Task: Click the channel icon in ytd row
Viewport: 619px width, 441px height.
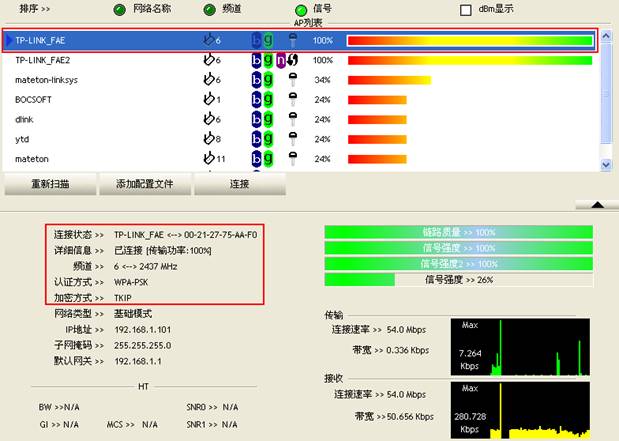Action: 207,139
